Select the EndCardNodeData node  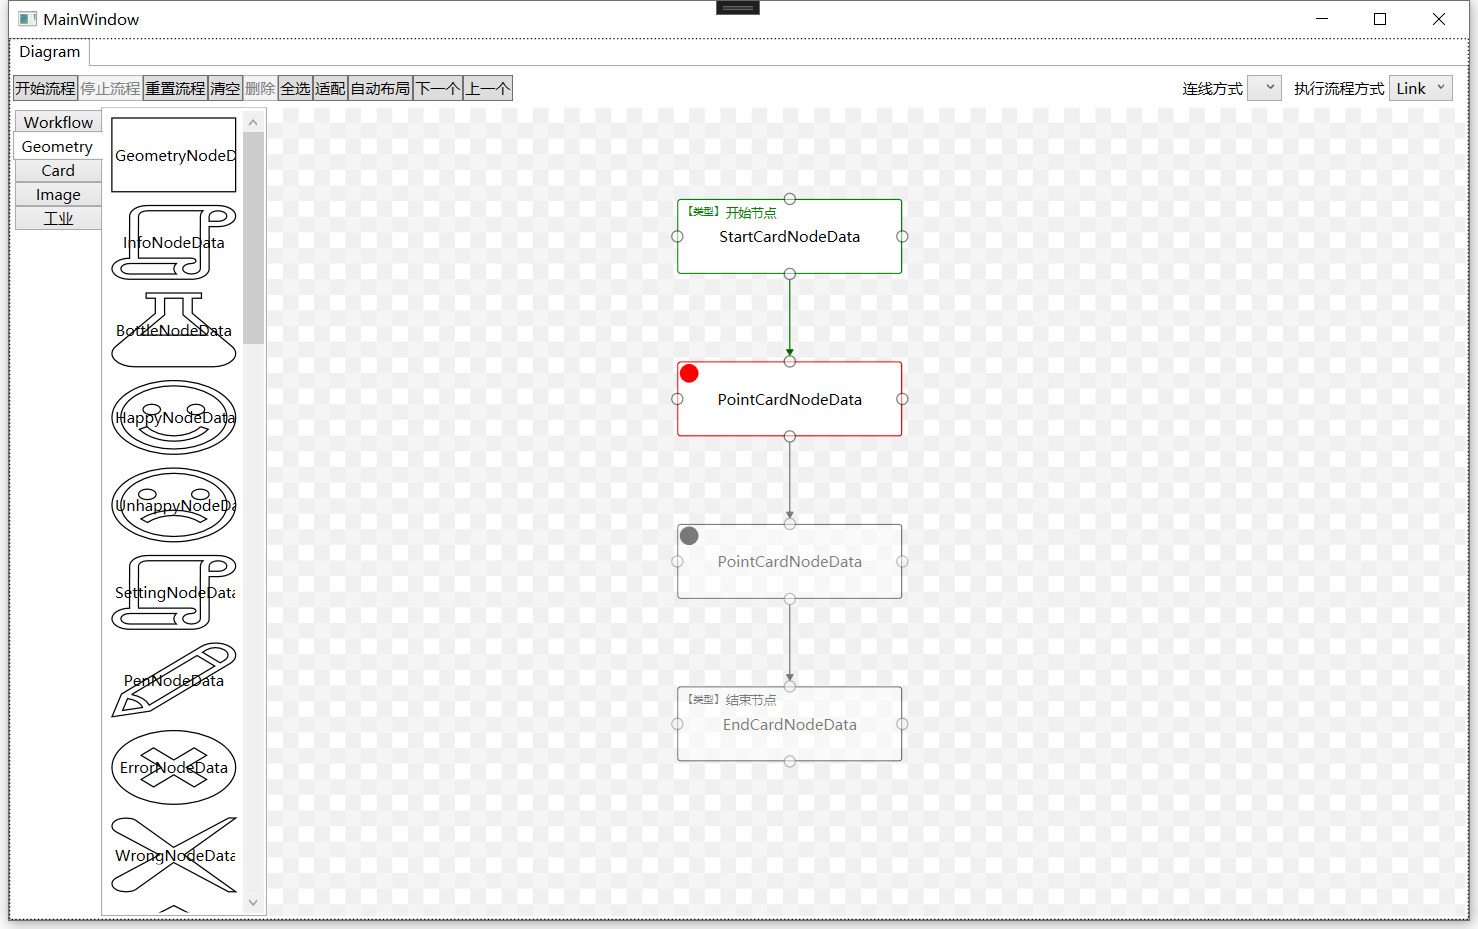[790, 724]
